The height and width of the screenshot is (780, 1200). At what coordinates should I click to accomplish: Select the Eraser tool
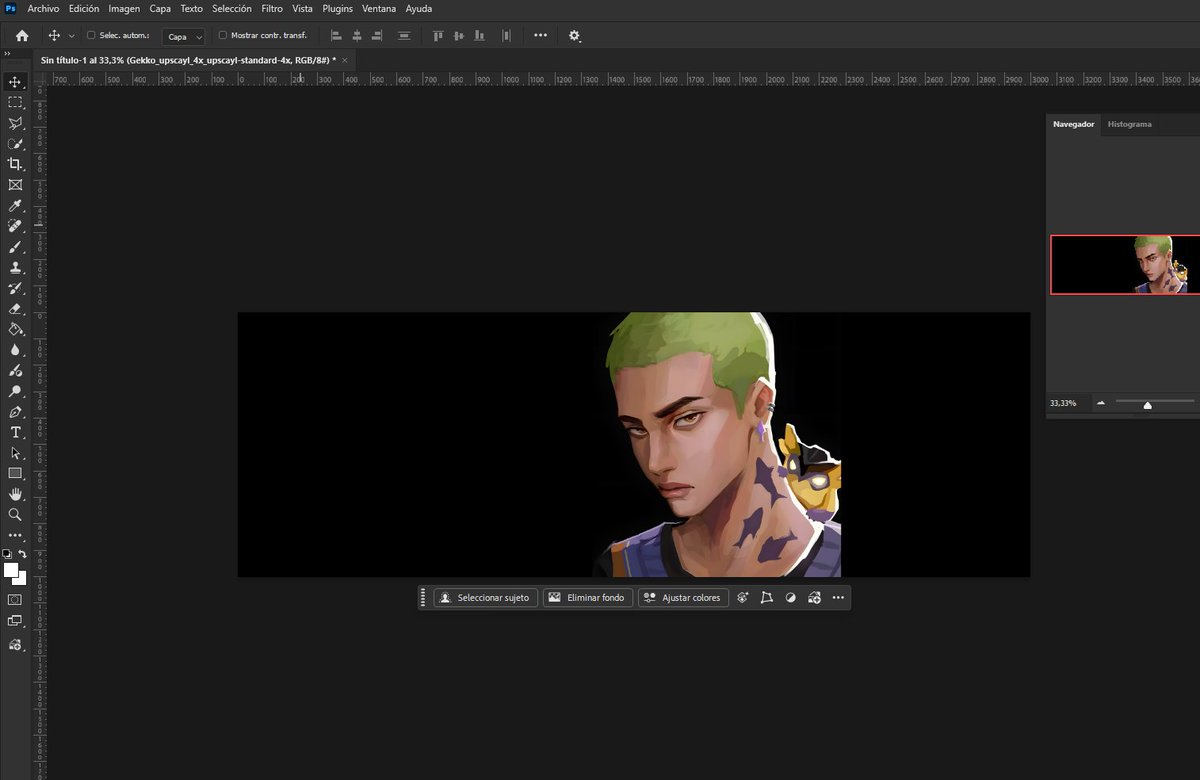(x=15, y=309)
